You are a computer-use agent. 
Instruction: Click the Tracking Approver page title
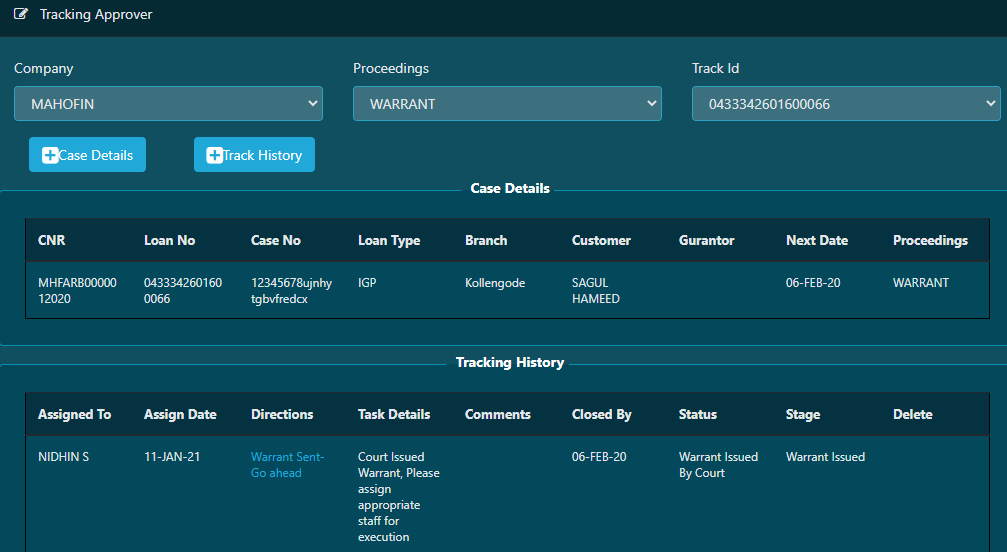[x=96, y=14]
